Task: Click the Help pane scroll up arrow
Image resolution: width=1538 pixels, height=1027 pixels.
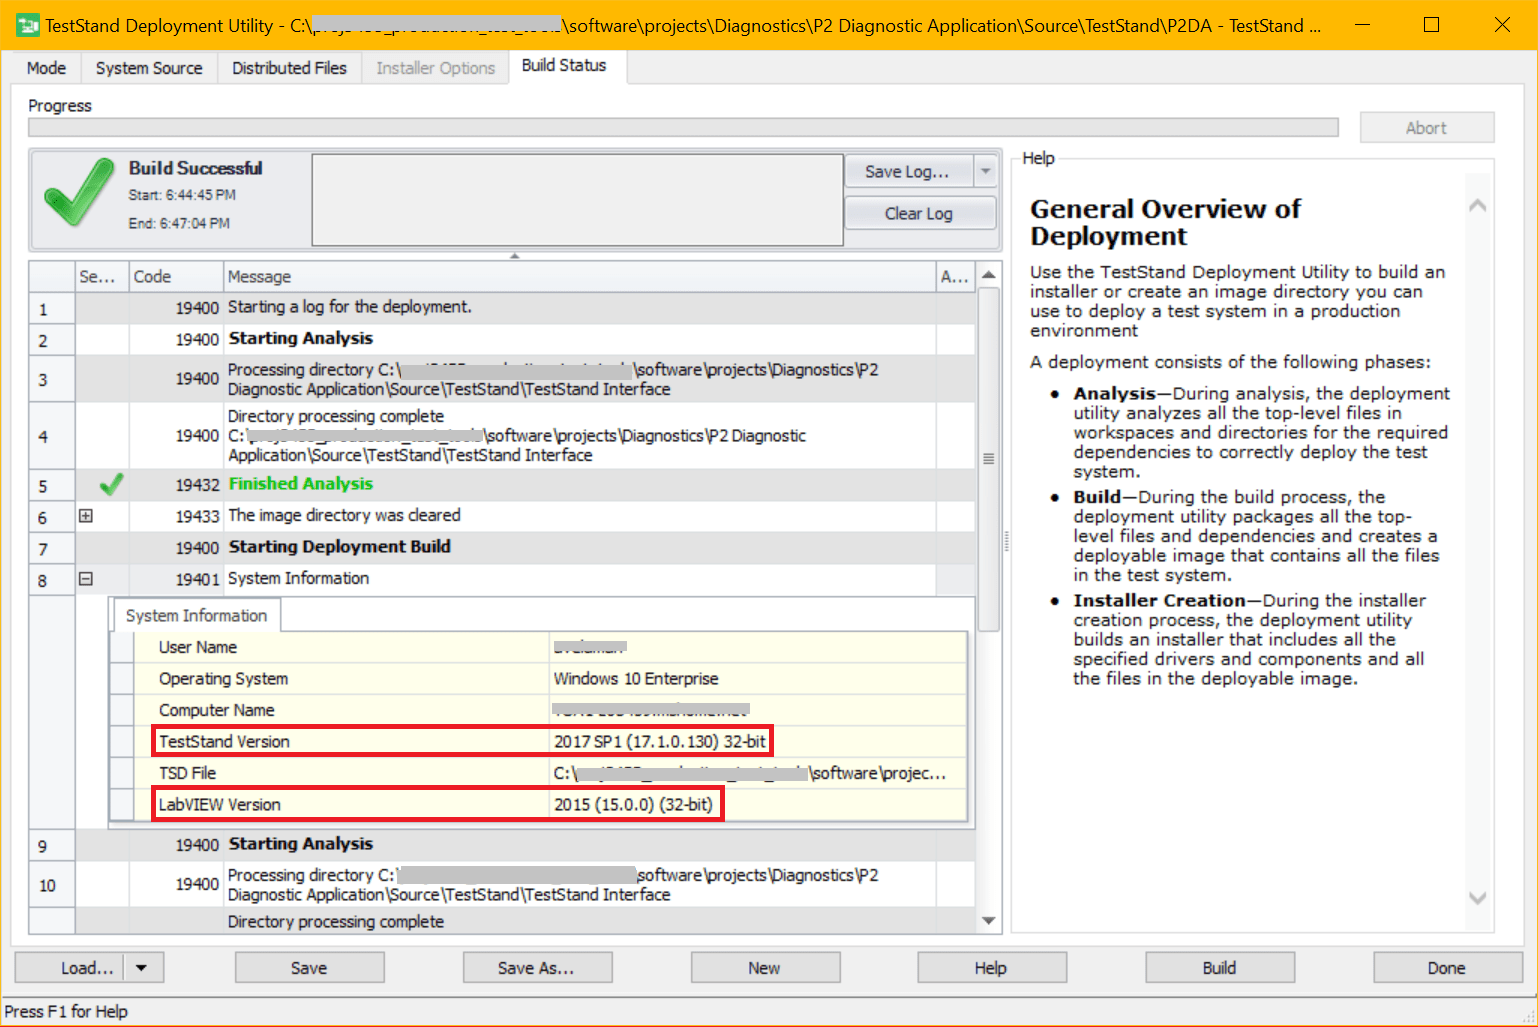Action: pos(1477,205)
